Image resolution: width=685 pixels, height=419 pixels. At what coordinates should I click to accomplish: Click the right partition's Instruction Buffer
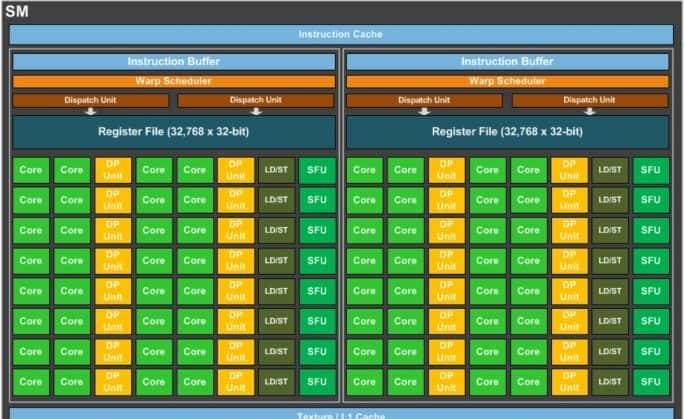(507, 62)
